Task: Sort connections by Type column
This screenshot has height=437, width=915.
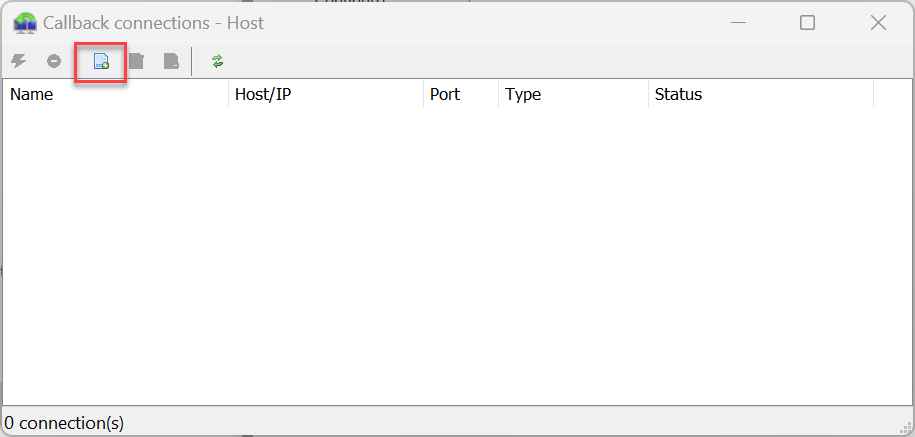Action: [x=572, y=95]
